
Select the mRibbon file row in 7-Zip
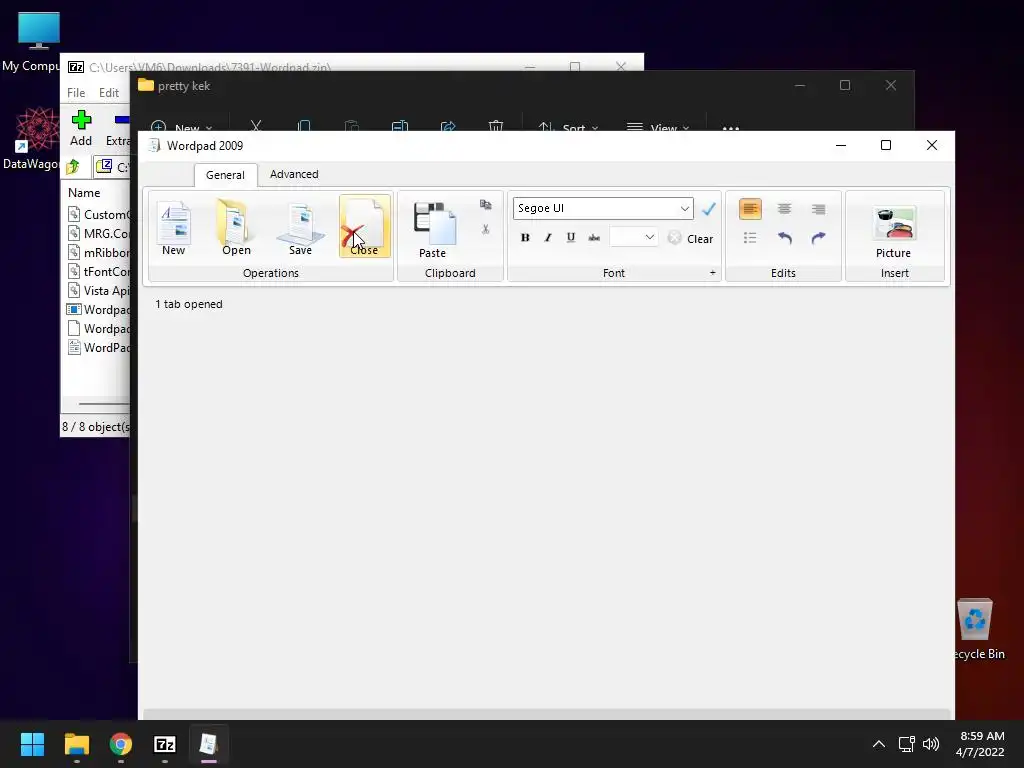98,253
